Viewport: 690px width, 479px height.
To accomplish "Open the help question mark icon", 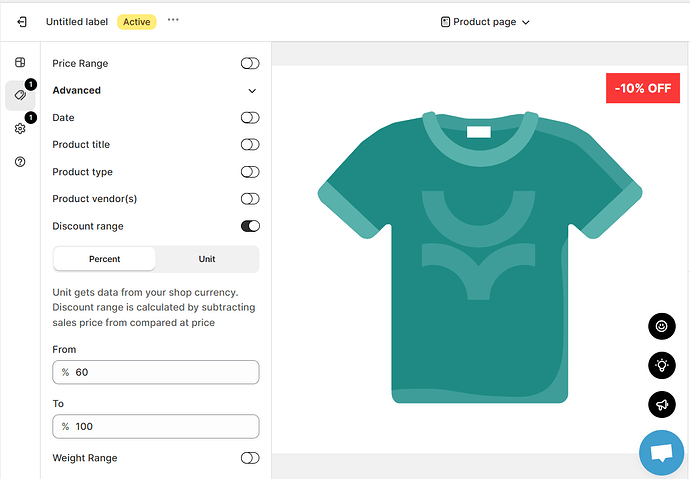I will (20, 162).
